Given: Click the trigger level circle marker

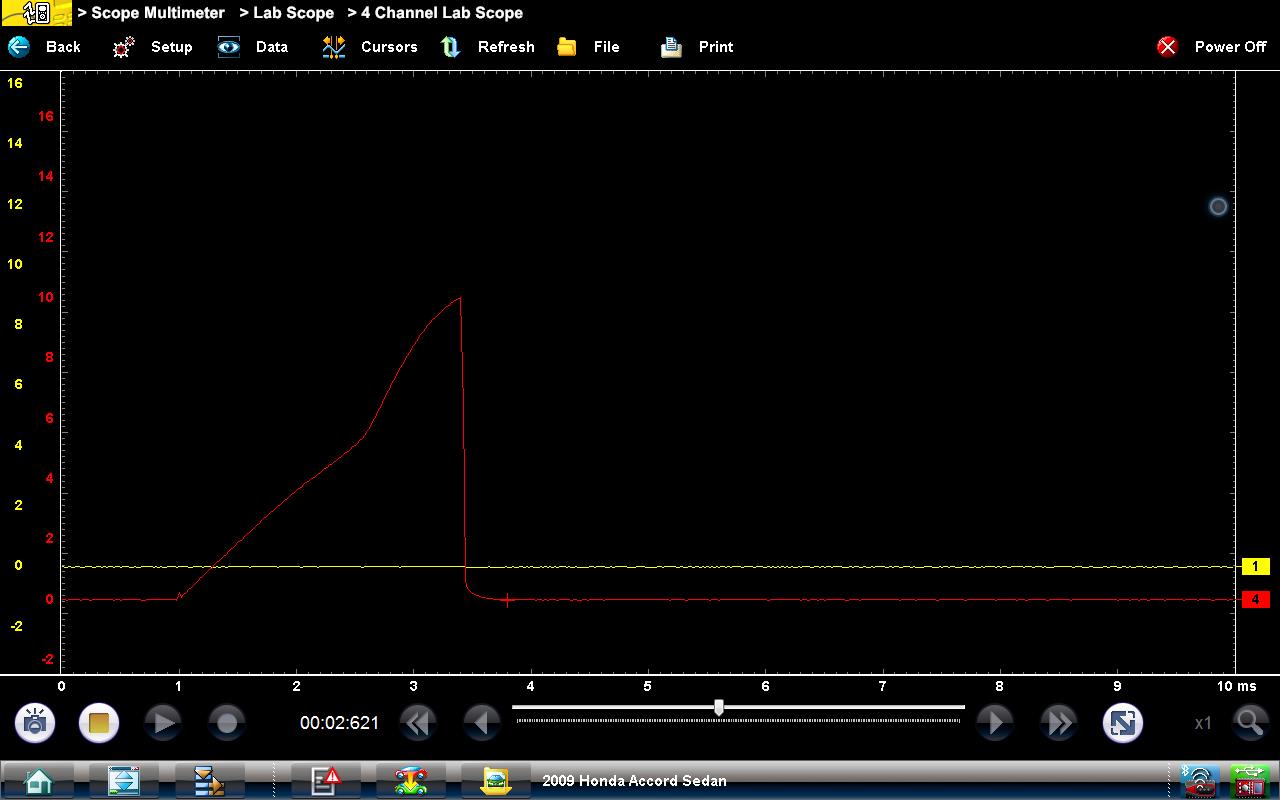Looking at the screenshot, I should pos(1218,207).
